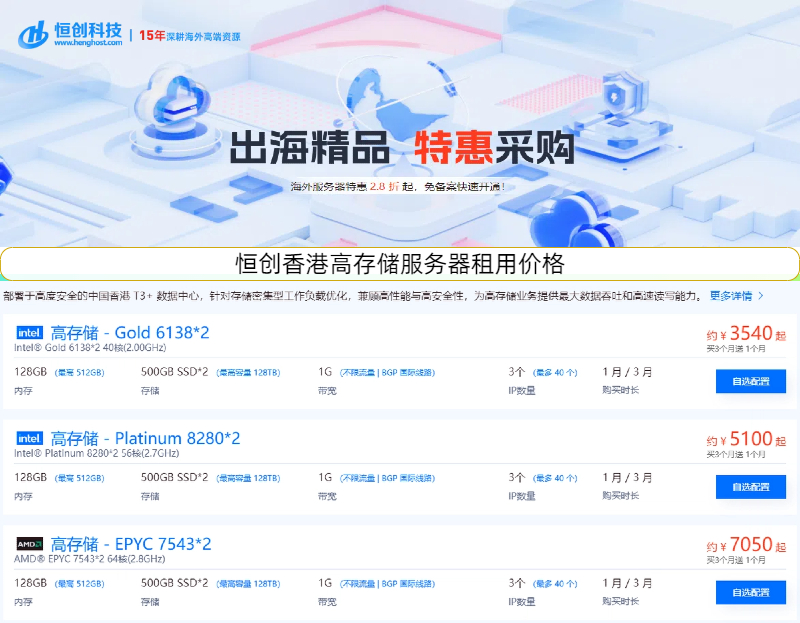Screen dimensions: 800x623
Task: Click the Intel logo beside Gold 6138*2
Action: coord(30,333)
